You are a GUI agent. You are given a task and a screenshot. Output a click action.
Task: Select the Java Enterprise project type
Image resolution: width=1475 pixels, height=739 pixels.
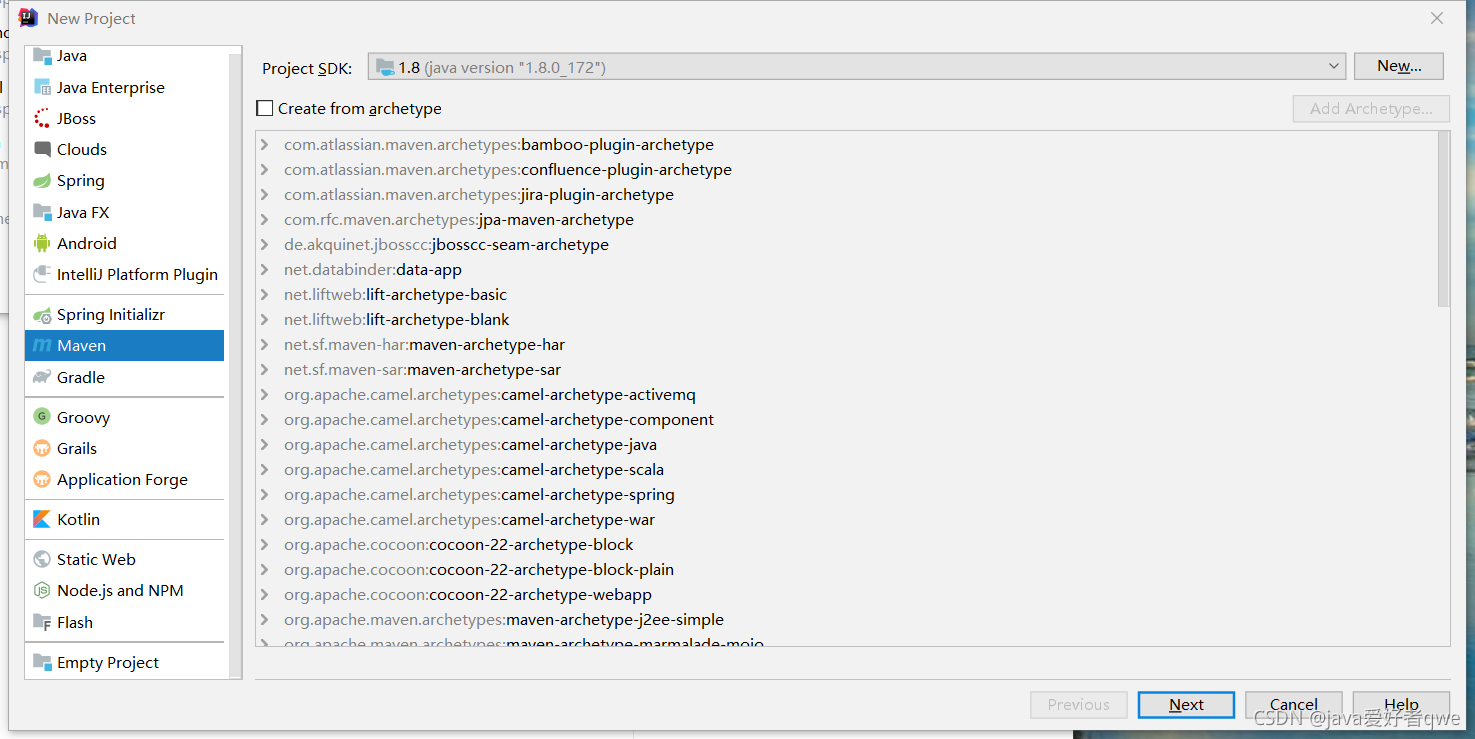pos(124,87)
